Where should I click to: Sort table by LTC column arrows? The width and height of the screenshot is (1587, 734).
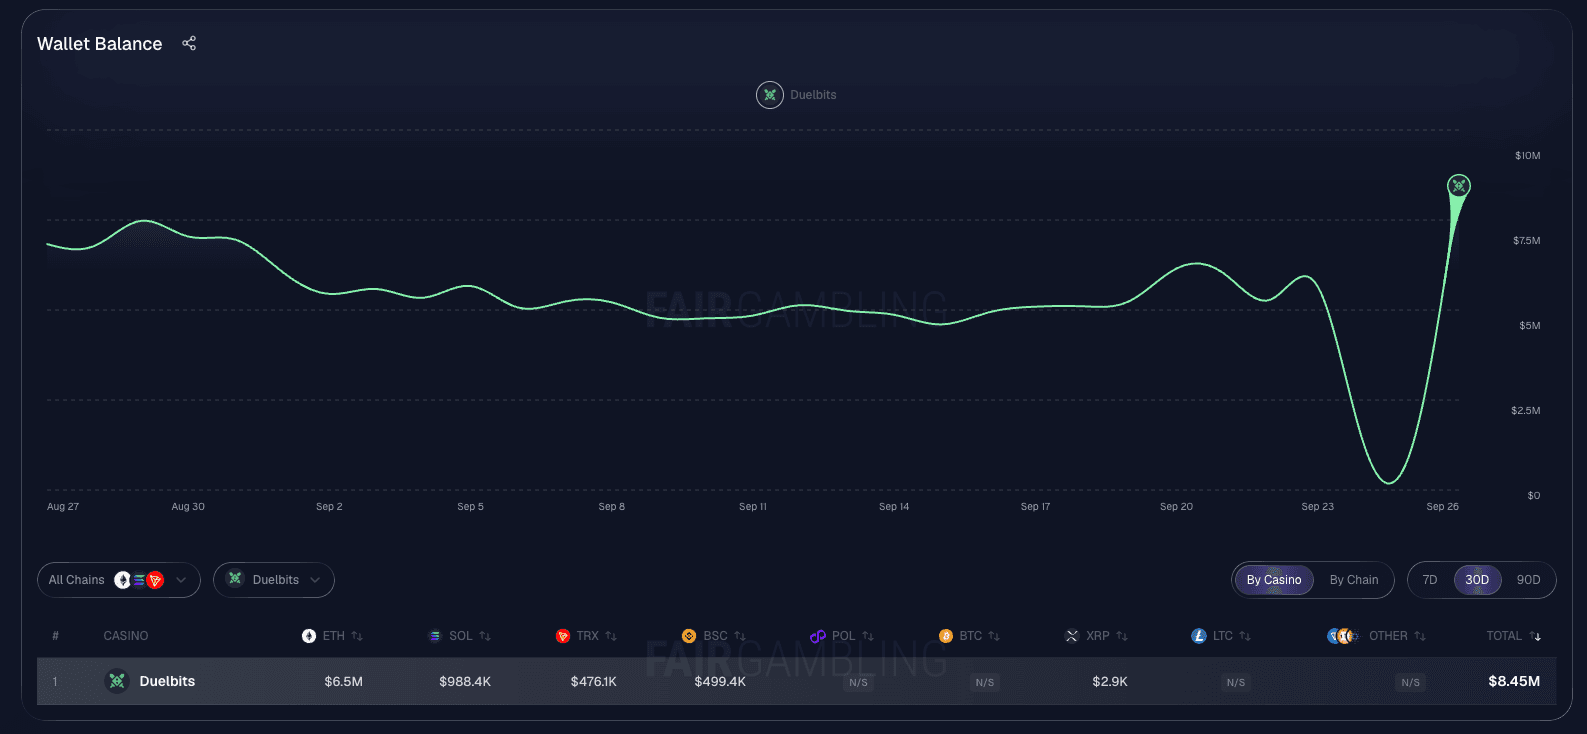tap(1245, 636)
